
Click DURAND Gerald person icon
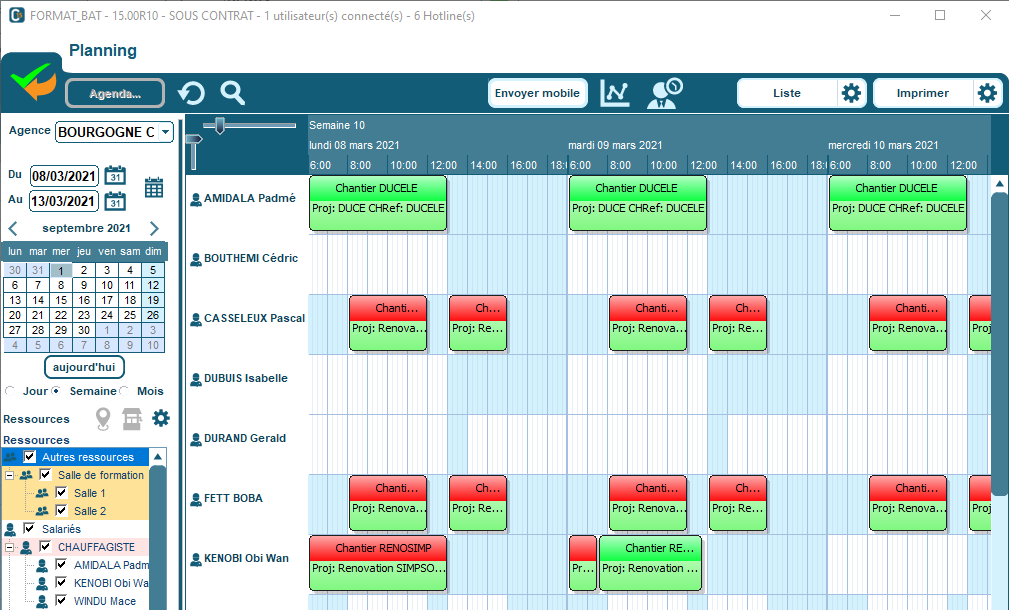196,439
